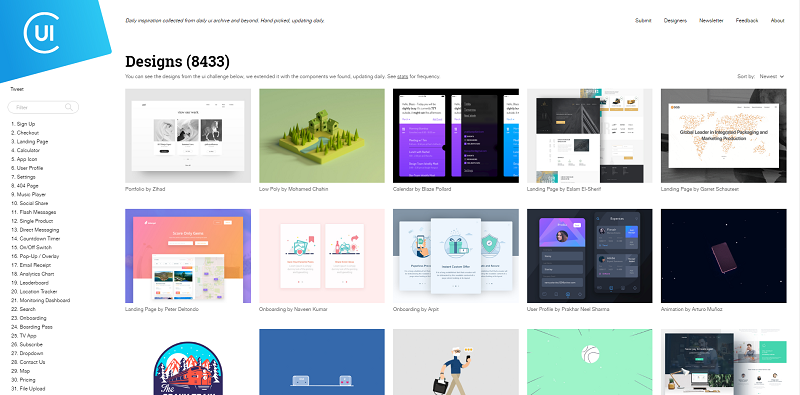The width and height of the screenshot is (800, 395).
Task: Click the stats link in description
Action: coord(403,77)
